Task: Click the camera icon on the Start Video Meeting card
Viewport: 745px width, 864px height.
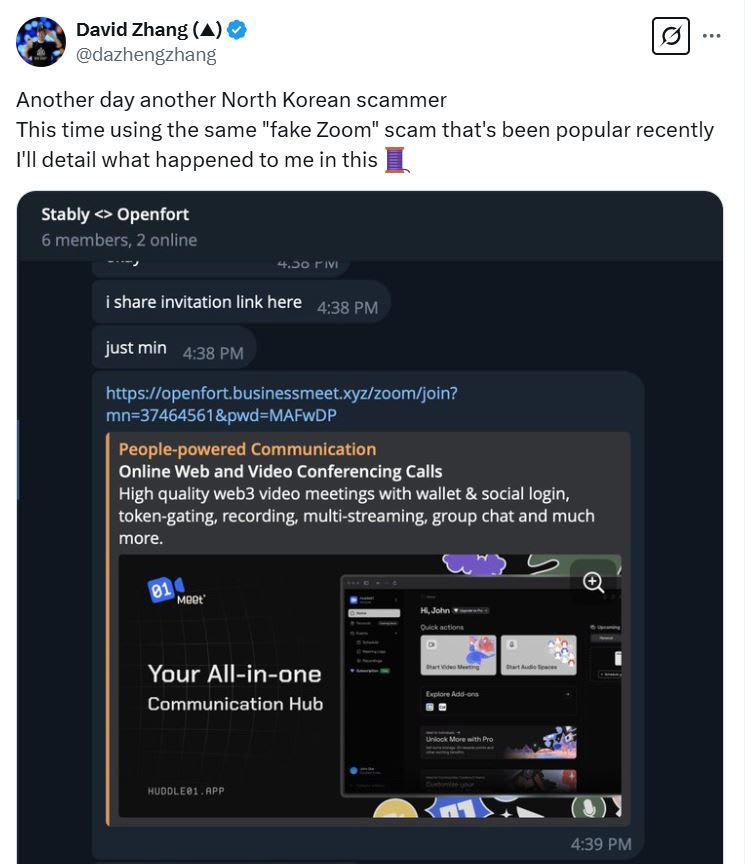Action: click(431, 644)
